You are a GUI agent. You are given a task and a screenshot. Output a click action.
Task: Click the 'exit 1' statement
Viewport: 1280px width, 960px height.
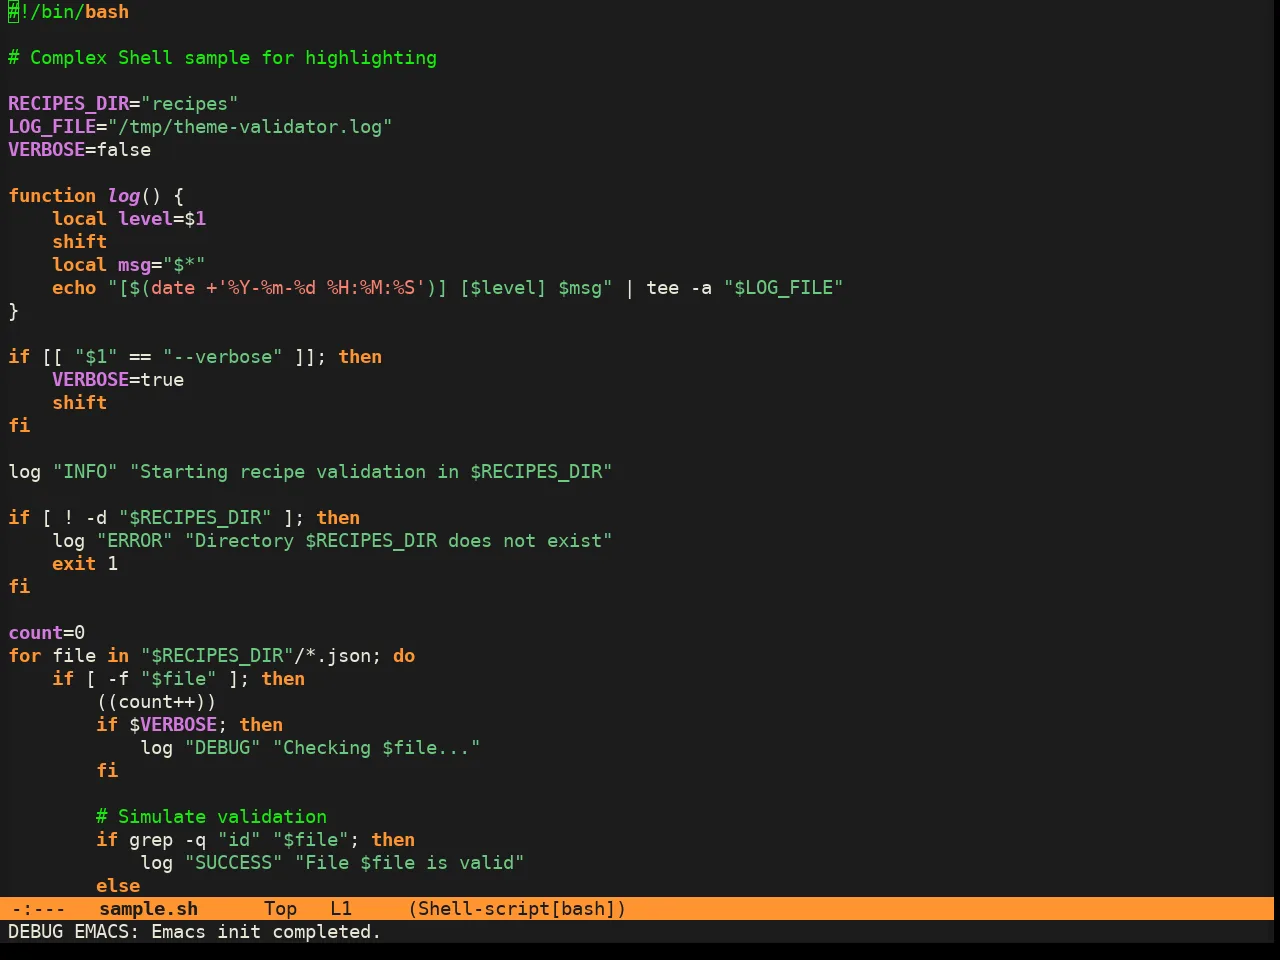[x=85, y=564]
